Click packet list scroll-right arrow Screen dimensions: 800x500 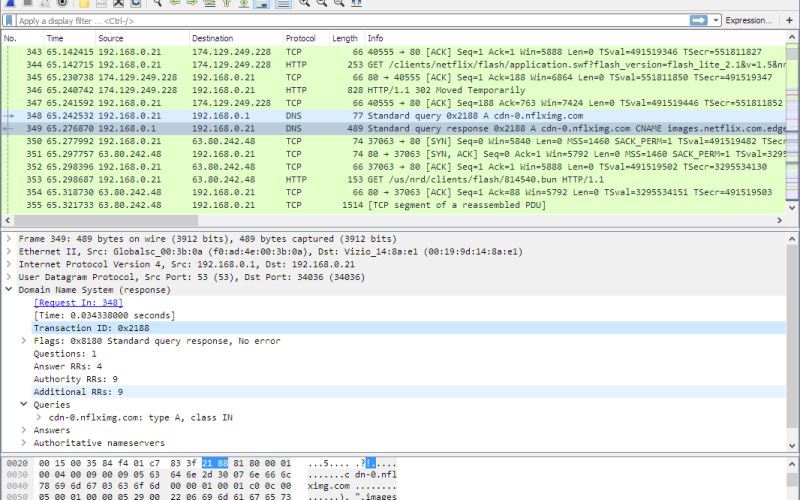[780, 220]
